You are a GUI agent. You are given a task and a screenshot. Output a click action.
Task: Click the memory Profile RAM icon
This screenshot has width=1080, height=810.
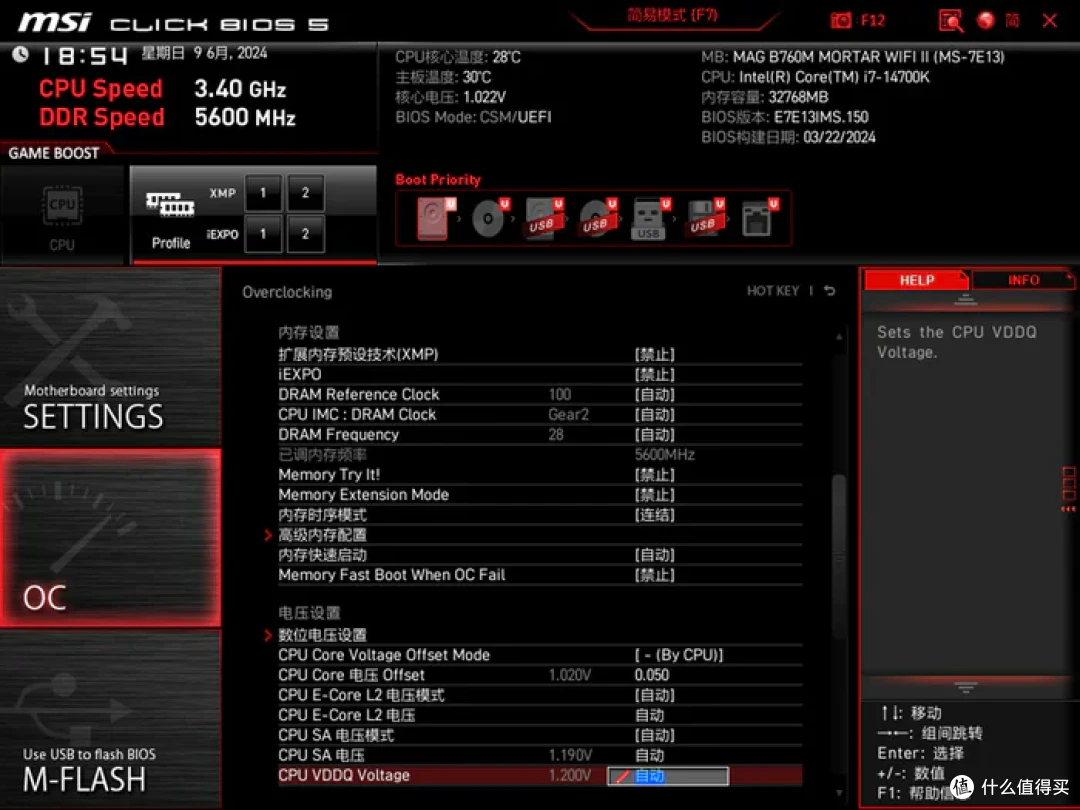170,205
